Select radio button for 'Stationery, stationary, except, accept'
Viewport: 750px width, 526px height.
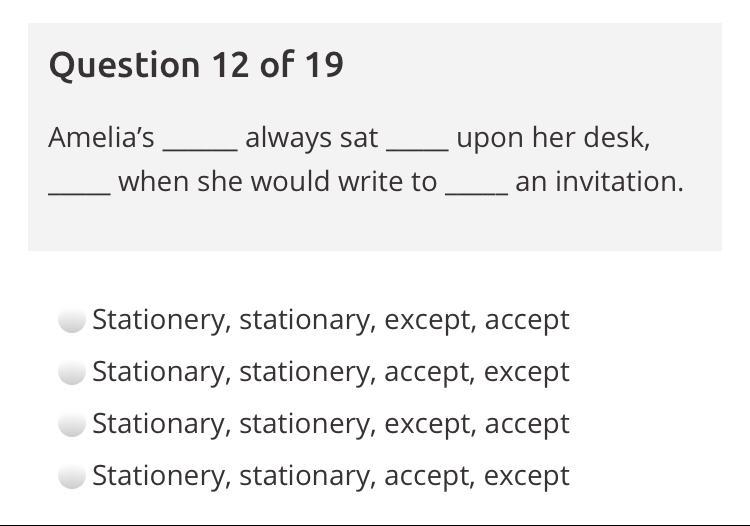coord(71,321)
